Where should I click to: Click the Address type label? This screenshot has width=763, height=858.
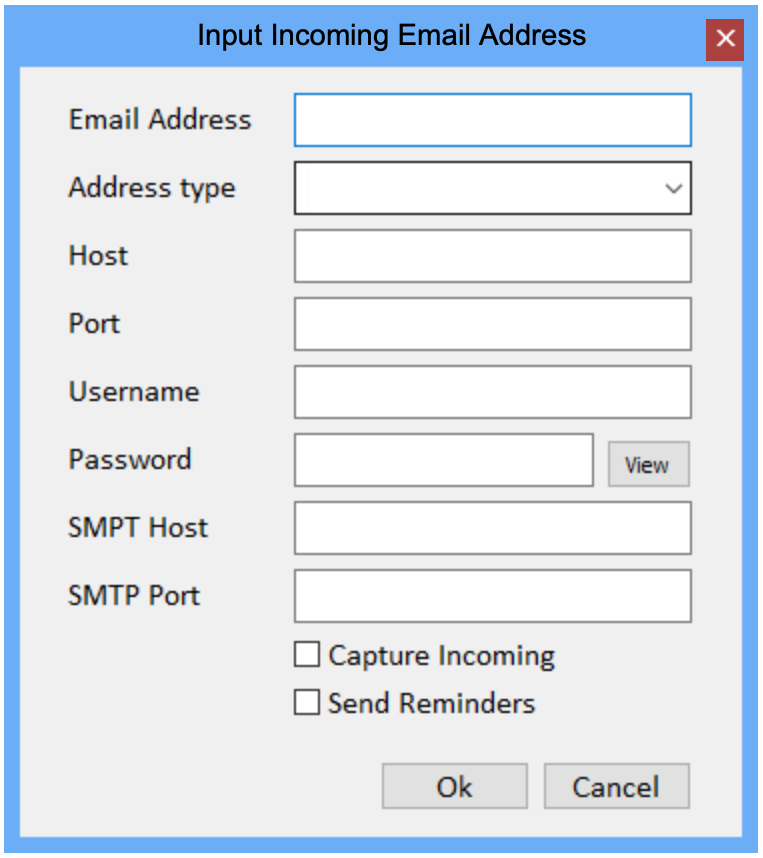pyautogui.click(x=152, y=188)
